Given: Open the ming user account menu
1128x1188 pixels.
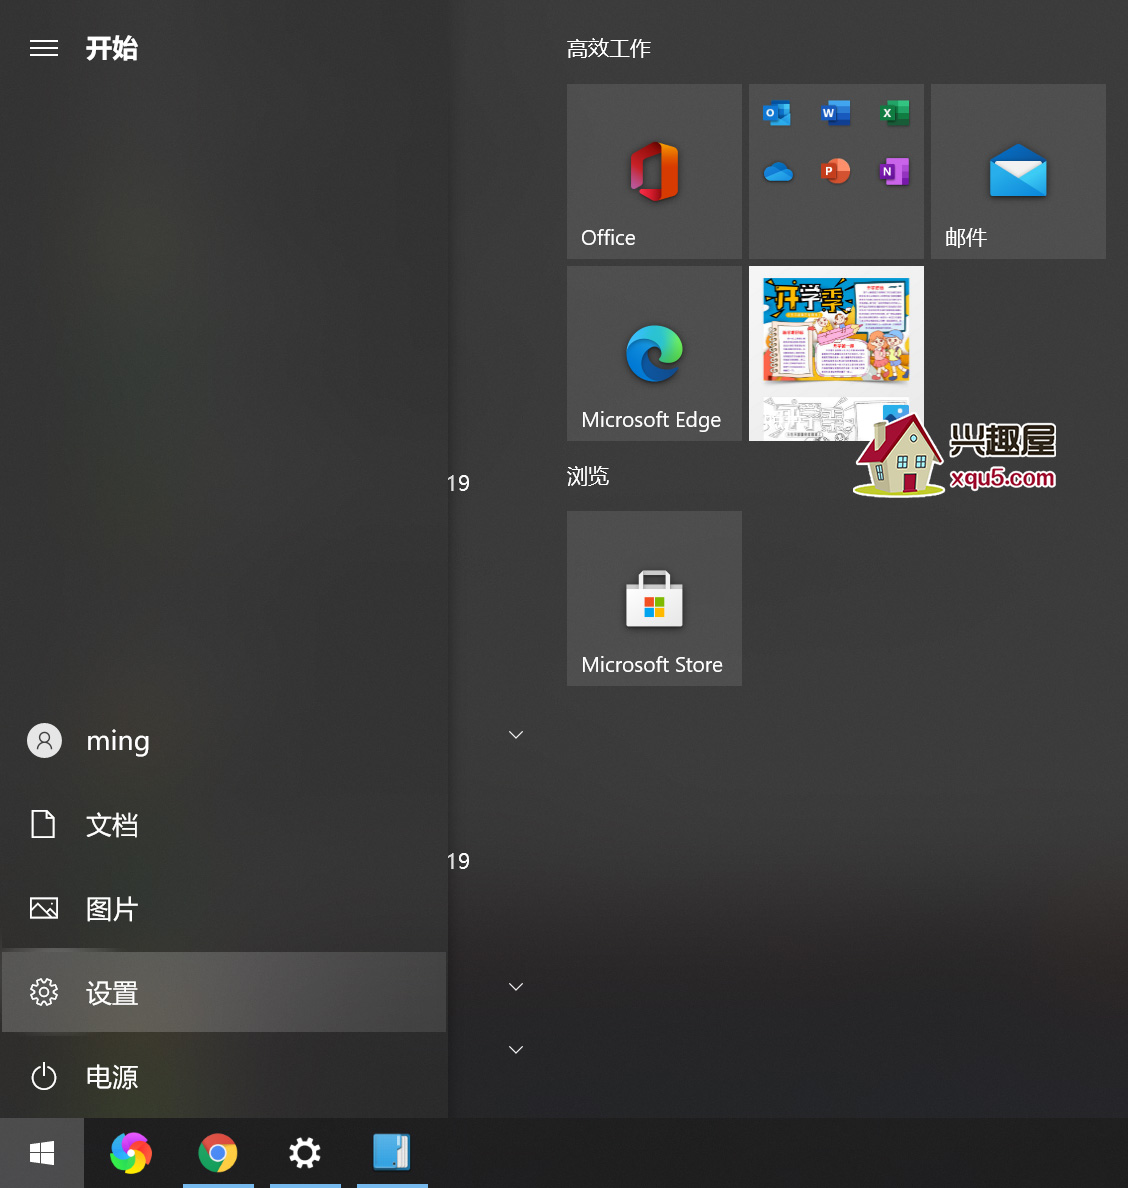Looking at the screenshot, I should [223, 741].
